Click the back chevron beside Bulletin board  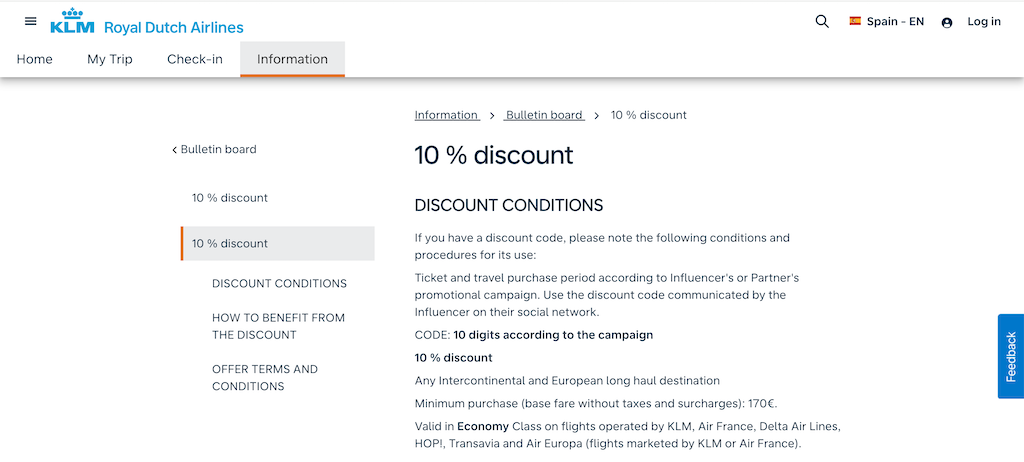pyautogui.click(x=174, y=150)
